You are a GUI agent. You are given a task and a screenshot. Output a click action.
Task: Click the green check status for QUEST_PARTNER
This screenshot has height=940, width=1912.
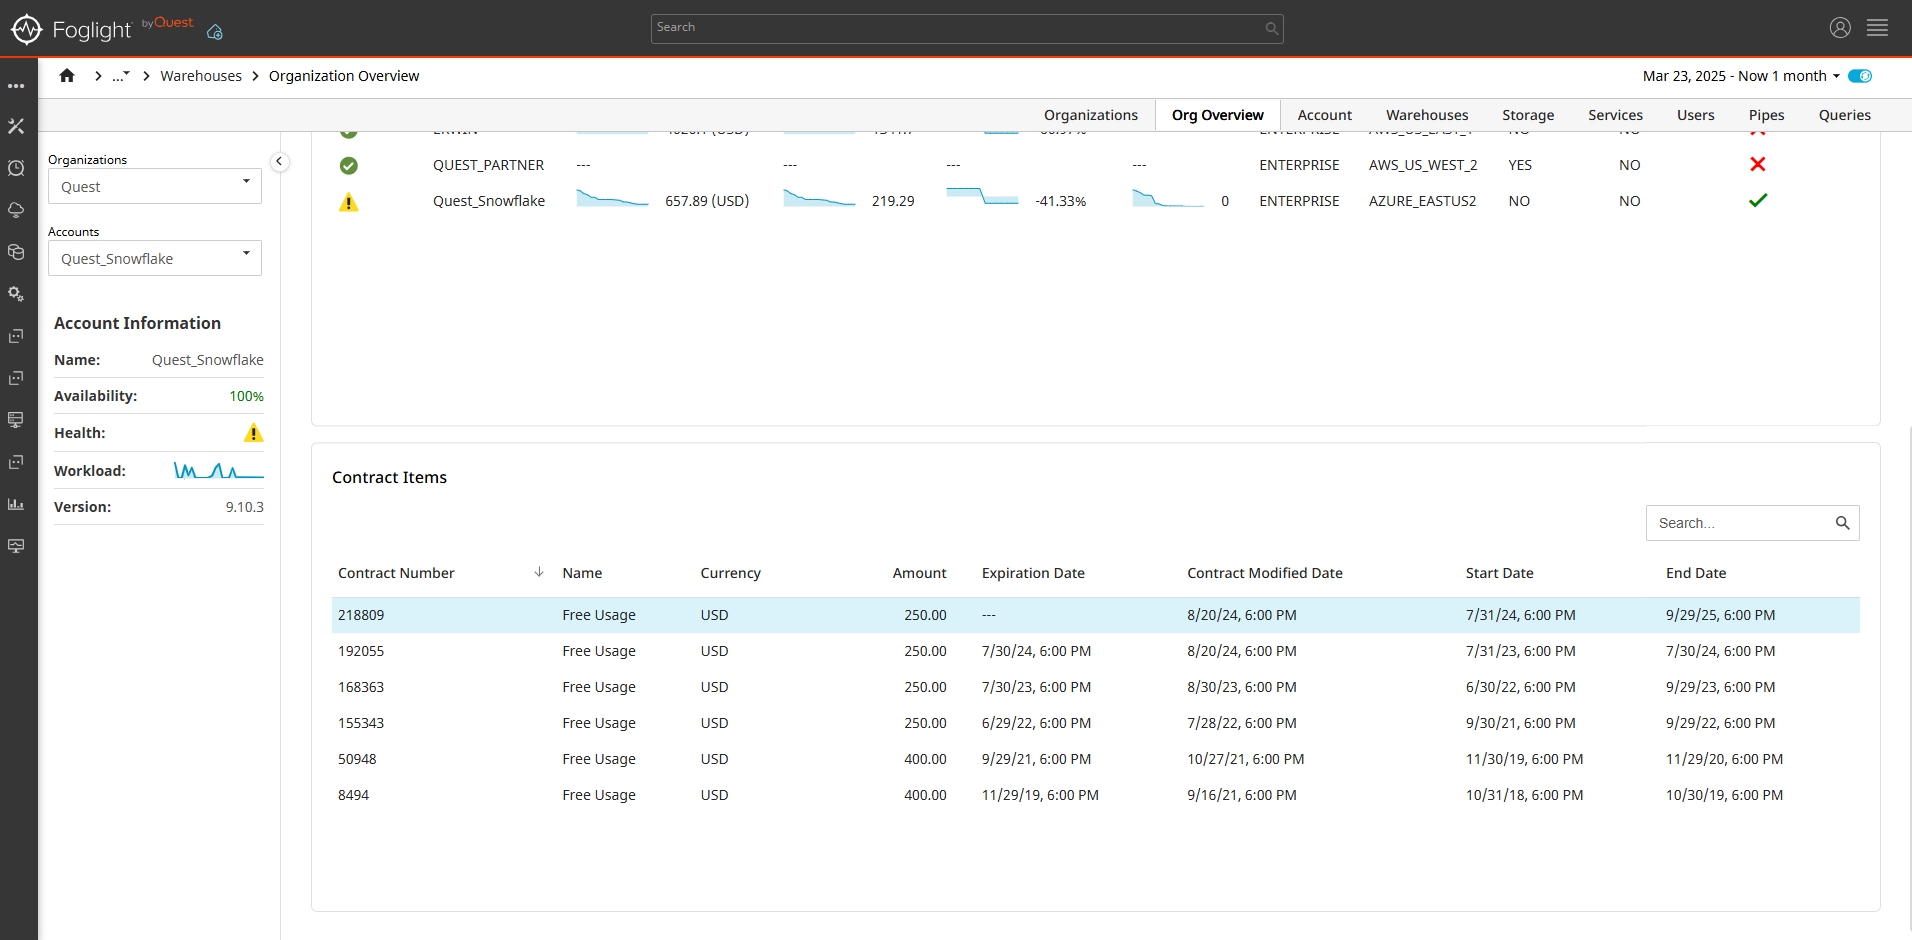pyautogui.click(x=349, y=165)
